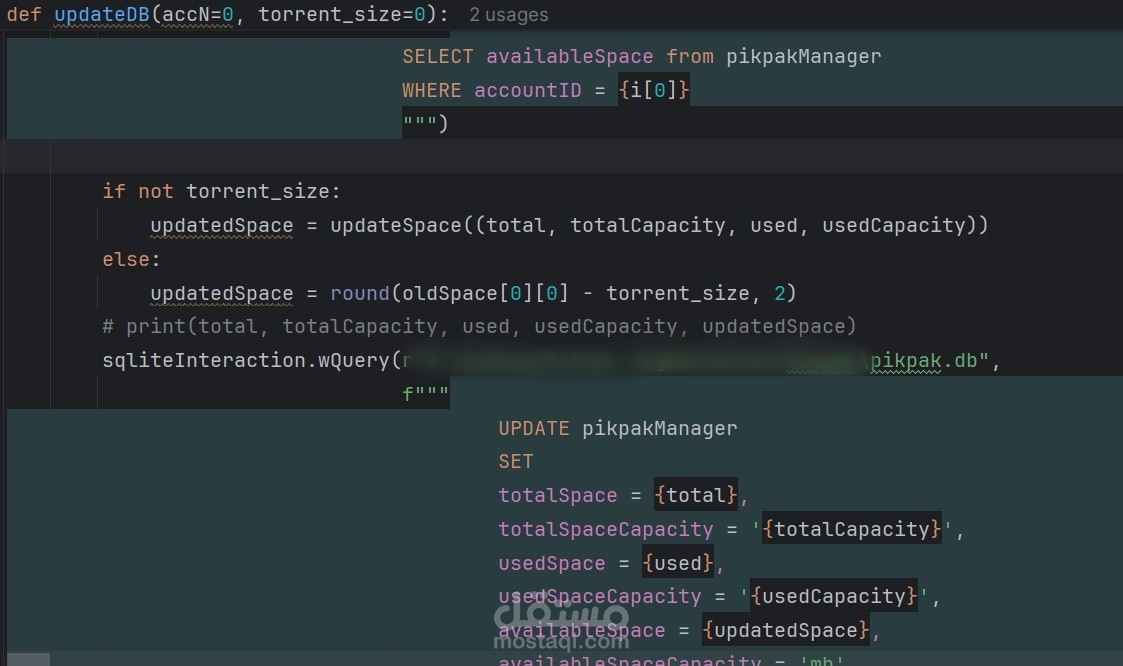This screenshot has height=666, width=1123.
Task: Click the "from" keyword in the SELECT statement
Action: coord(690,57)
